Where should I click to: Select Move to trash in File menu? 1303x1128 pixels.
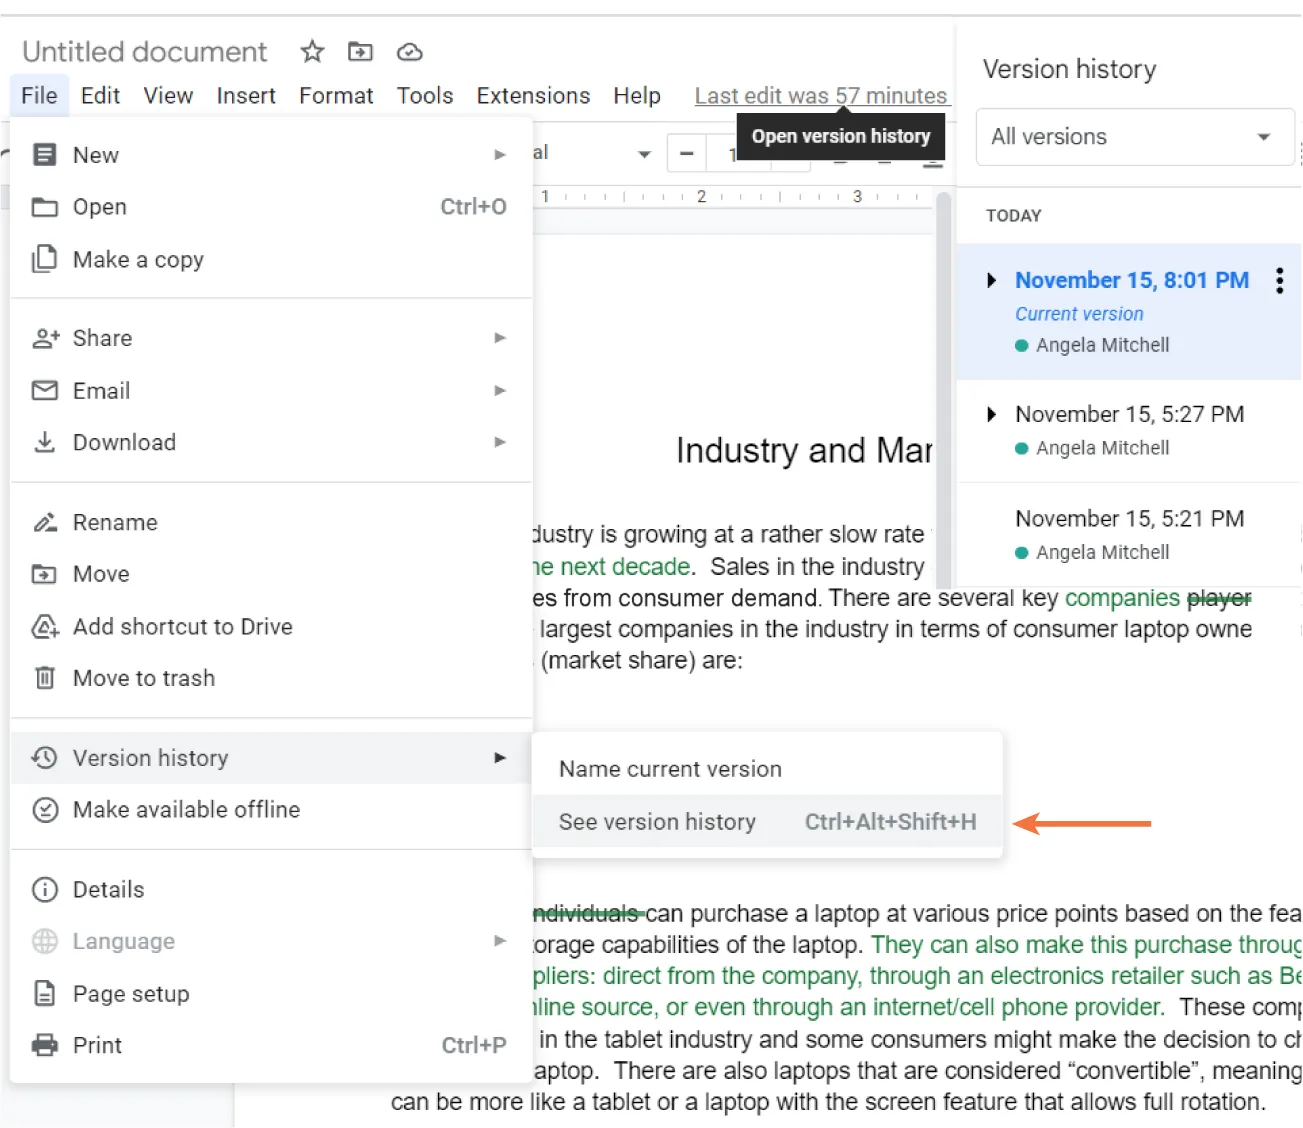(x=143, y=678)
